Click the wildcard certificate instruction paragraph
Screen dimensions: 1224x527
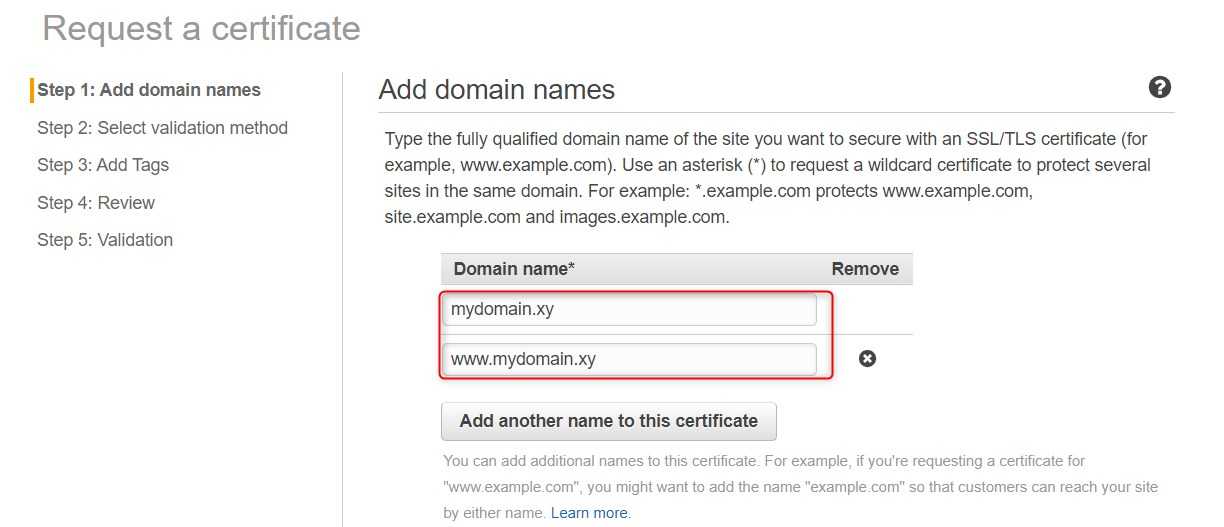[x=768, y=177]
